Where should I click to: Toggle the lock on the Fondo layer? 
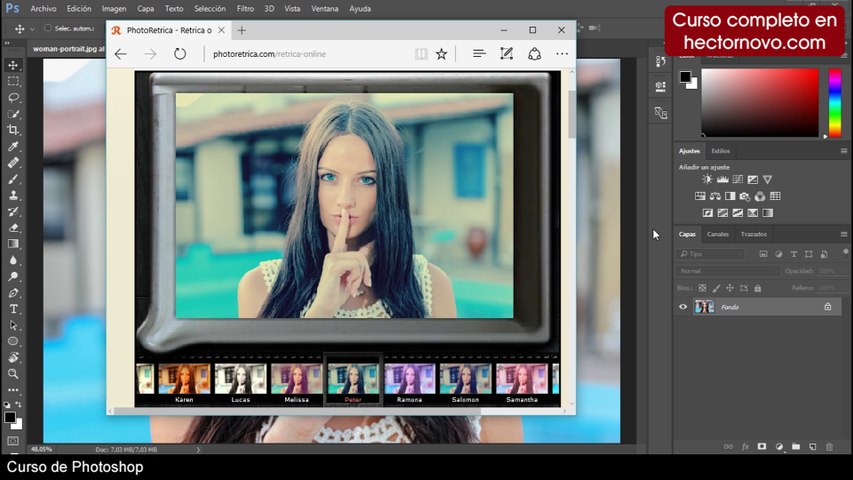point(827,307)
